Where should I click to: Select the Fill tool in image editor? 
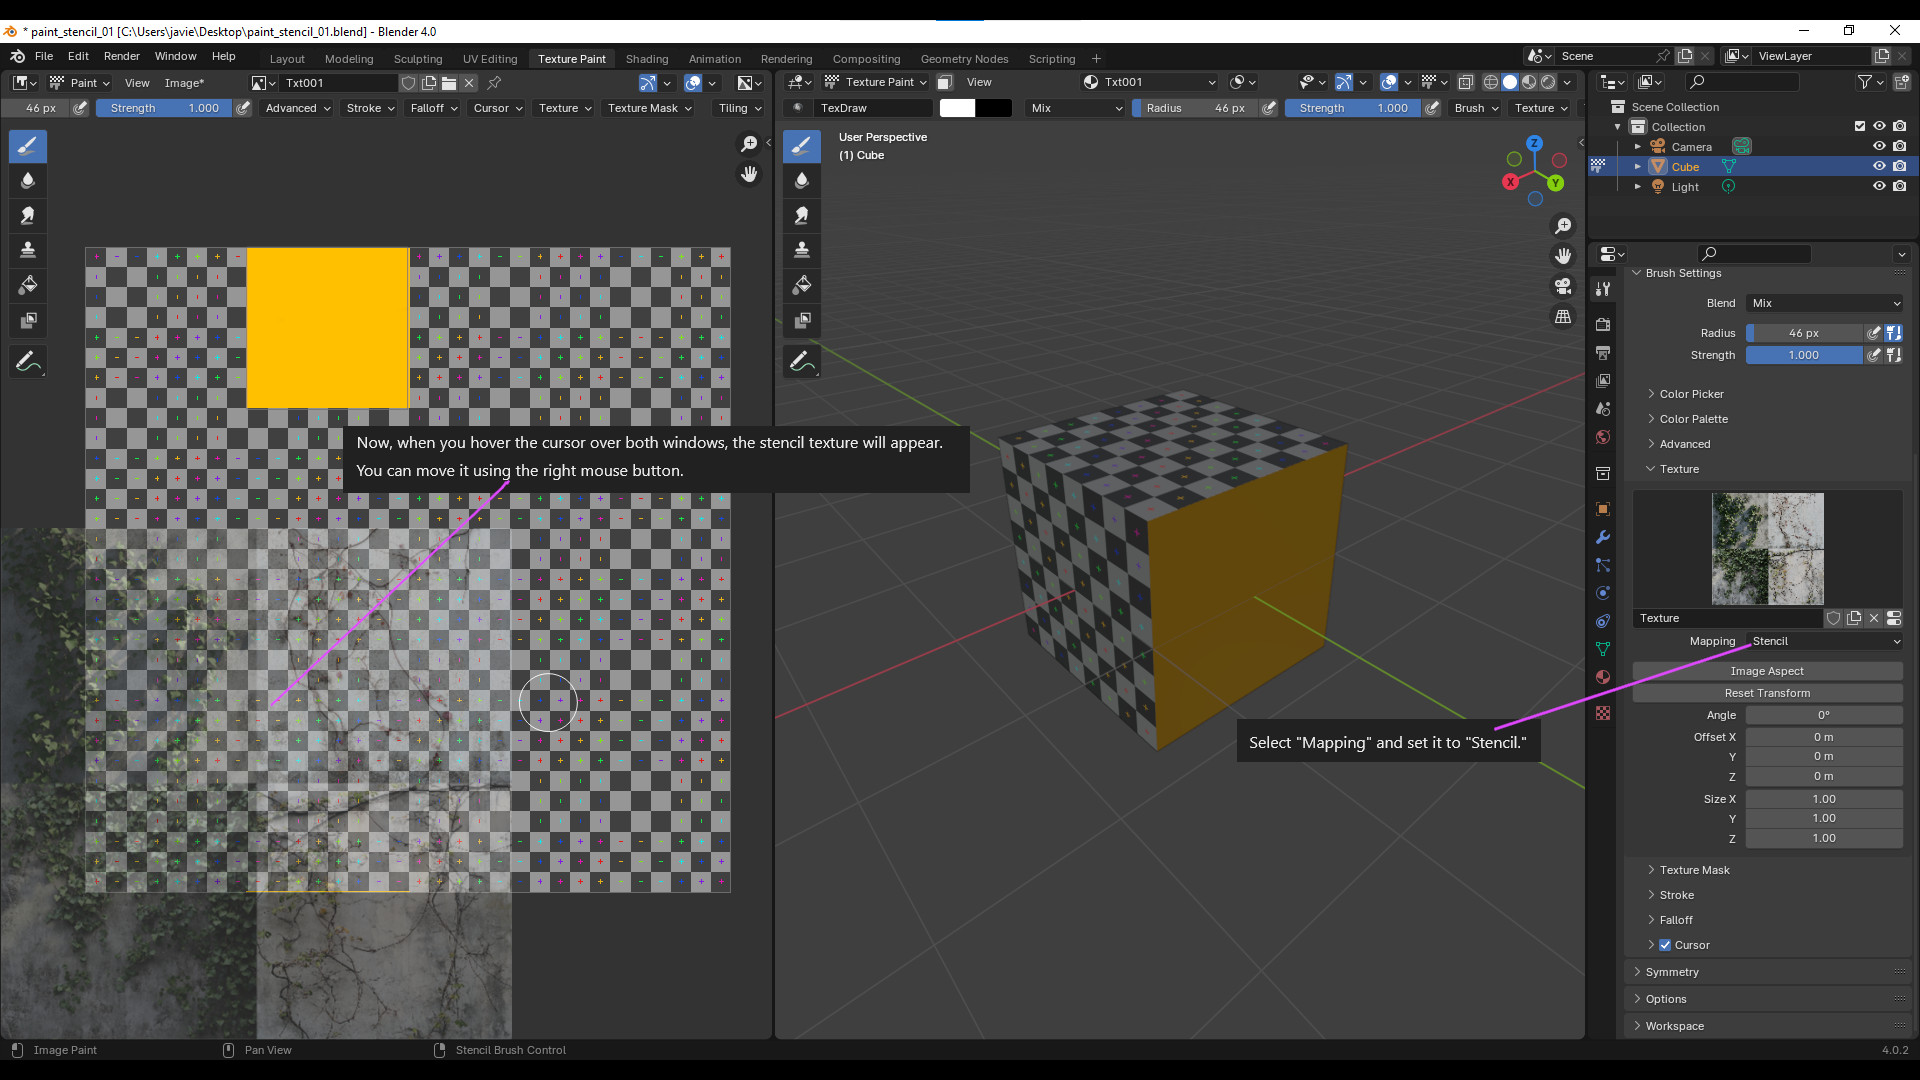pos(28,286)
